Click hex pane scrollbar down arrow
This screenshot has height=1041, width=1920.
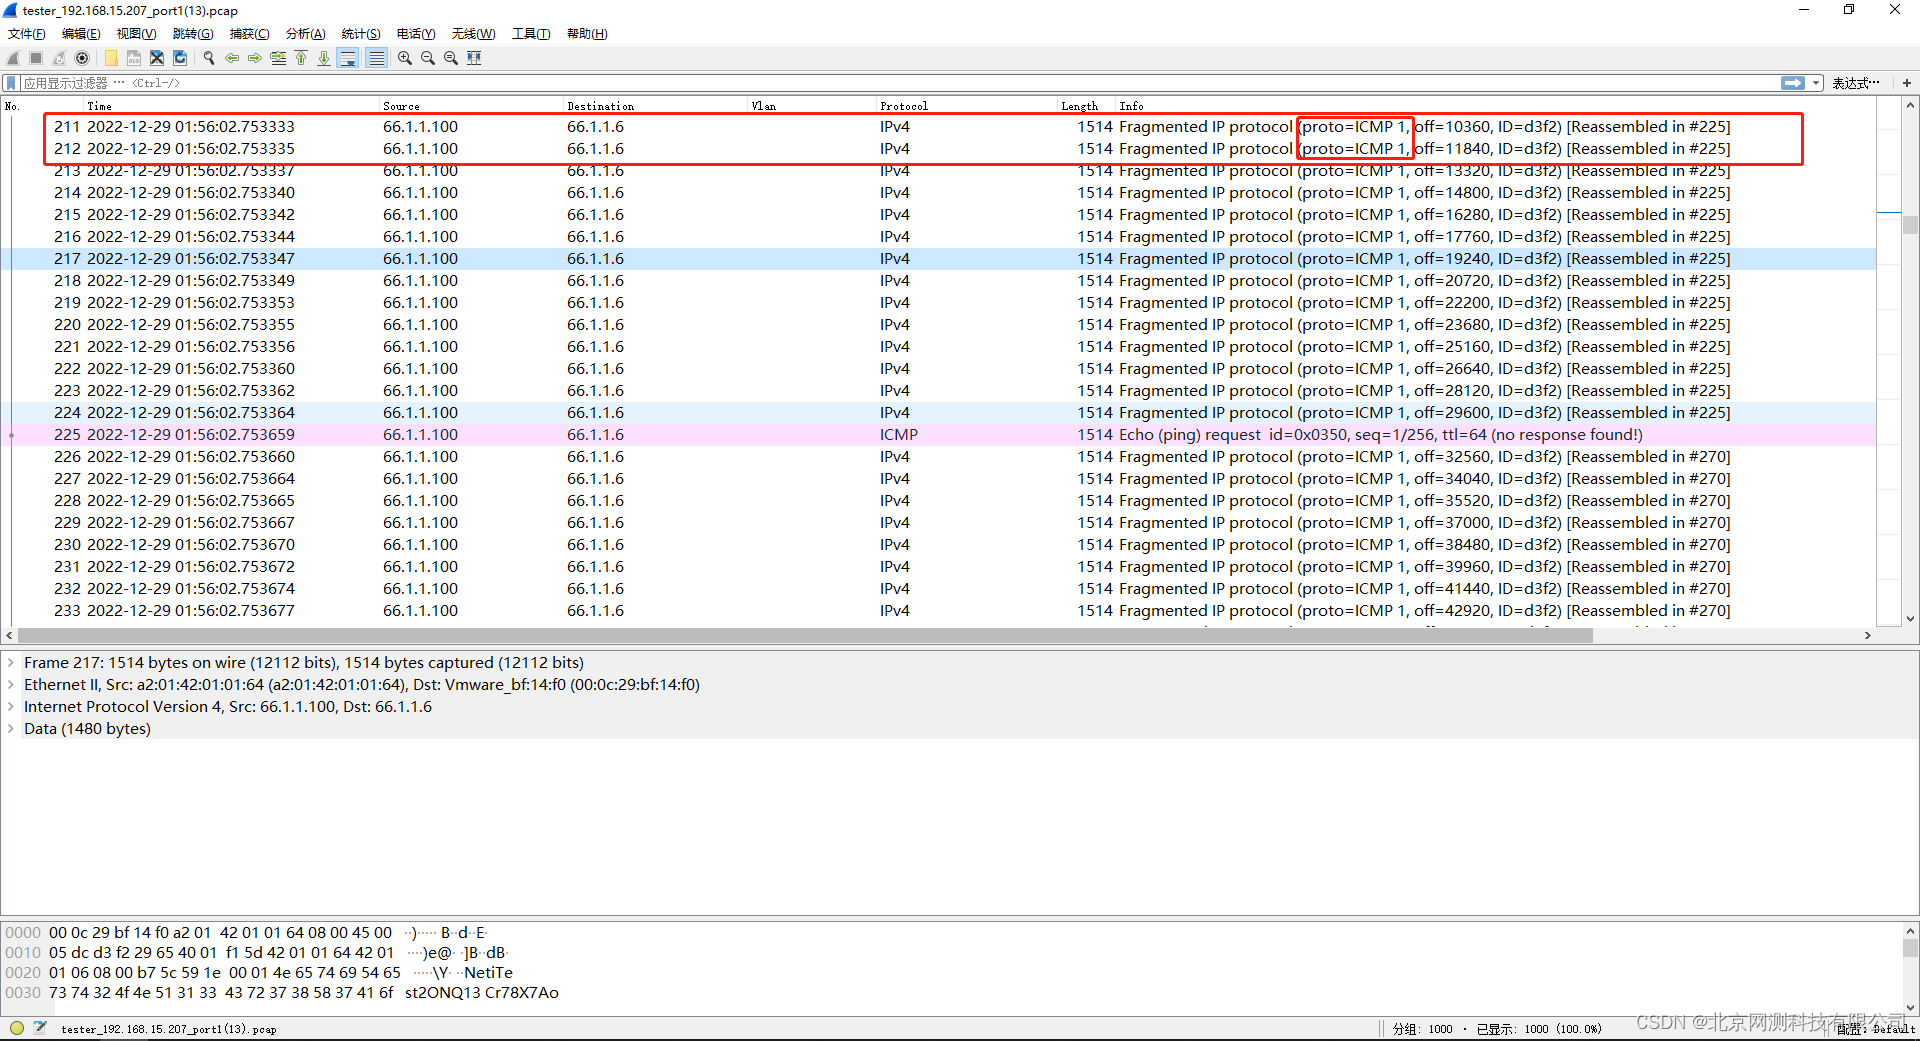tap(1910, 1008)
